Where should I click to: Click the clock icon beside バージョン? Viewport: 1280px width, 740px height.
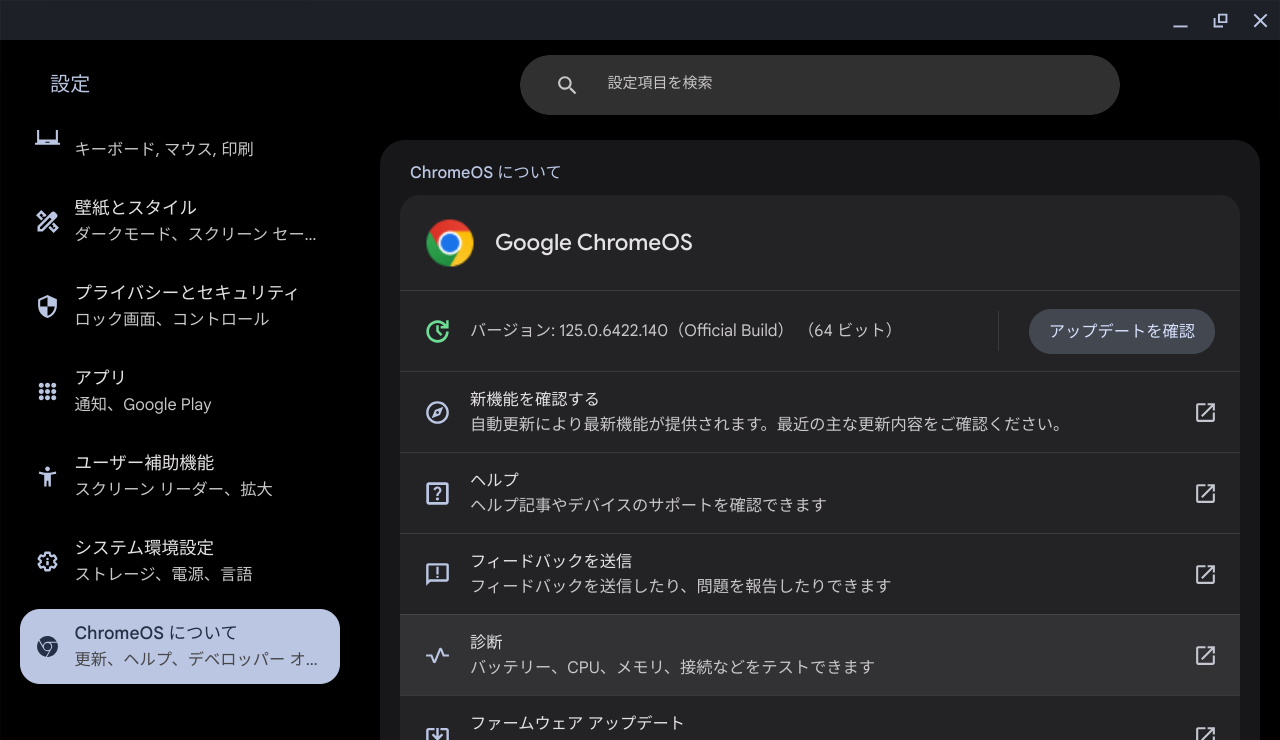(x=437, y=330)
